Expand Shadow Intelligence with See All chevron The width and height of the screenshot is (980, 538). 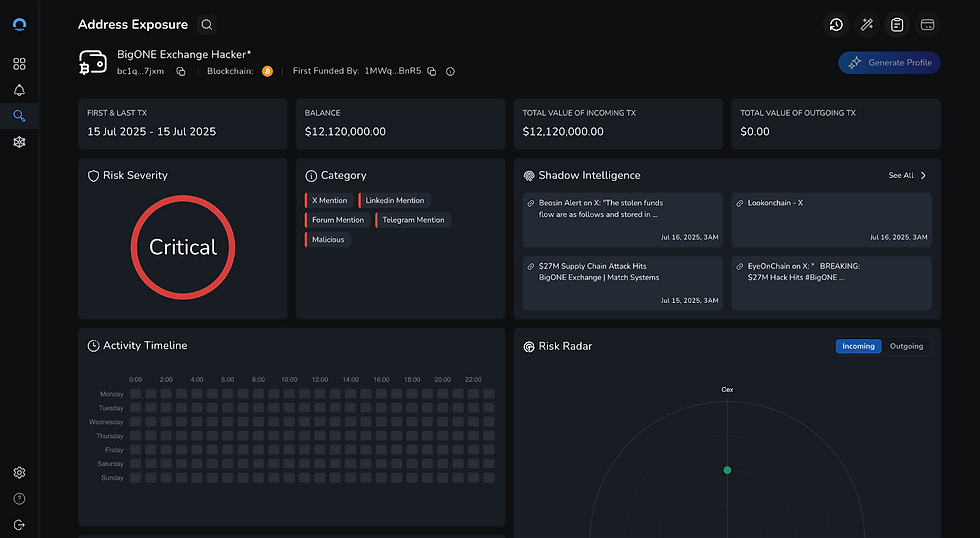point(923,176)
